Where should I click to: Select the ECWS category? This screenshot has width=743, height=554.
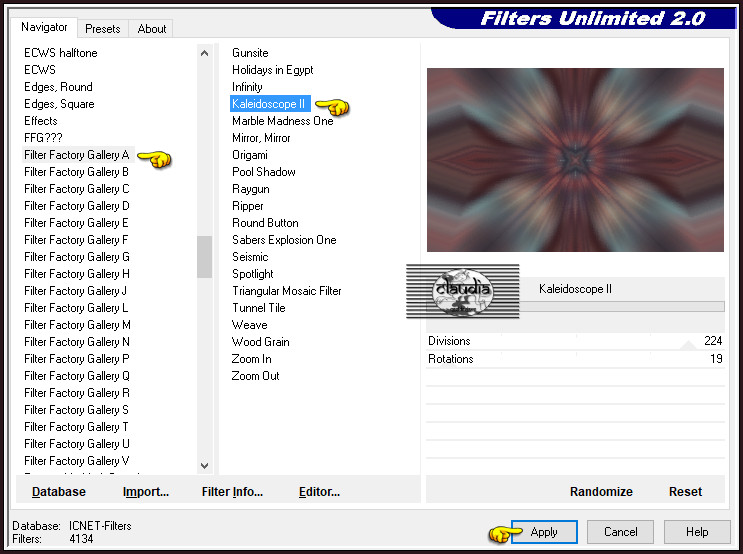(40, 70)
